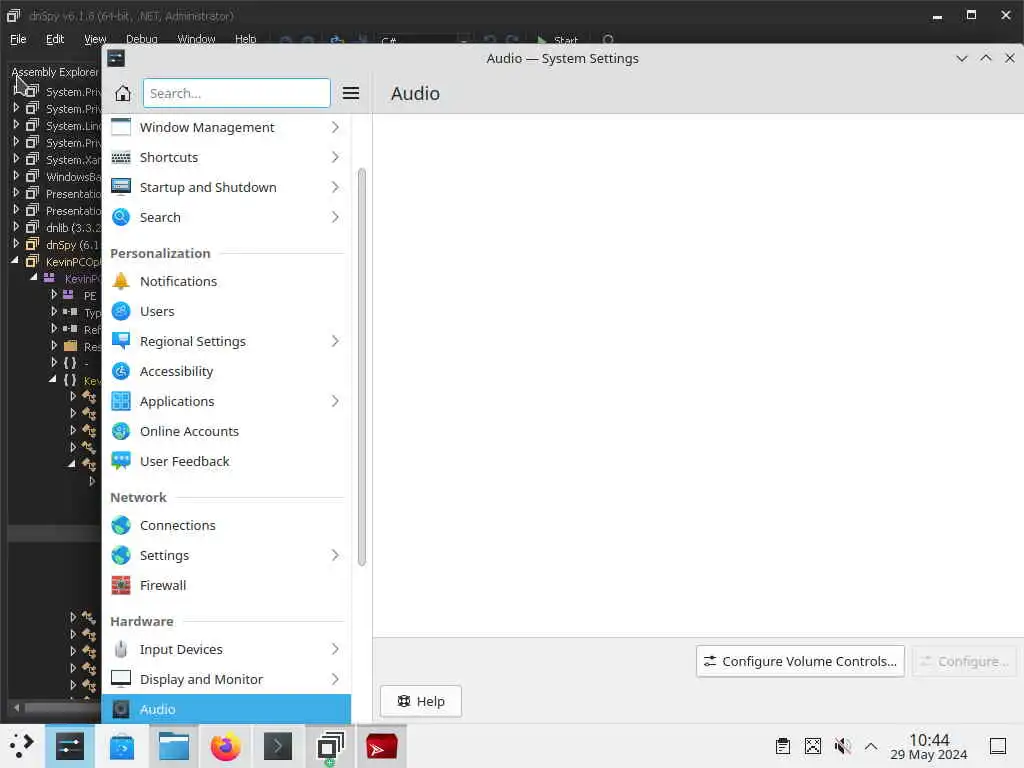Viewport: 1024px width, 768px height.
Task: Expand the Shortcuts chevron
Action: pyautogui.click(x=335, y=157)
